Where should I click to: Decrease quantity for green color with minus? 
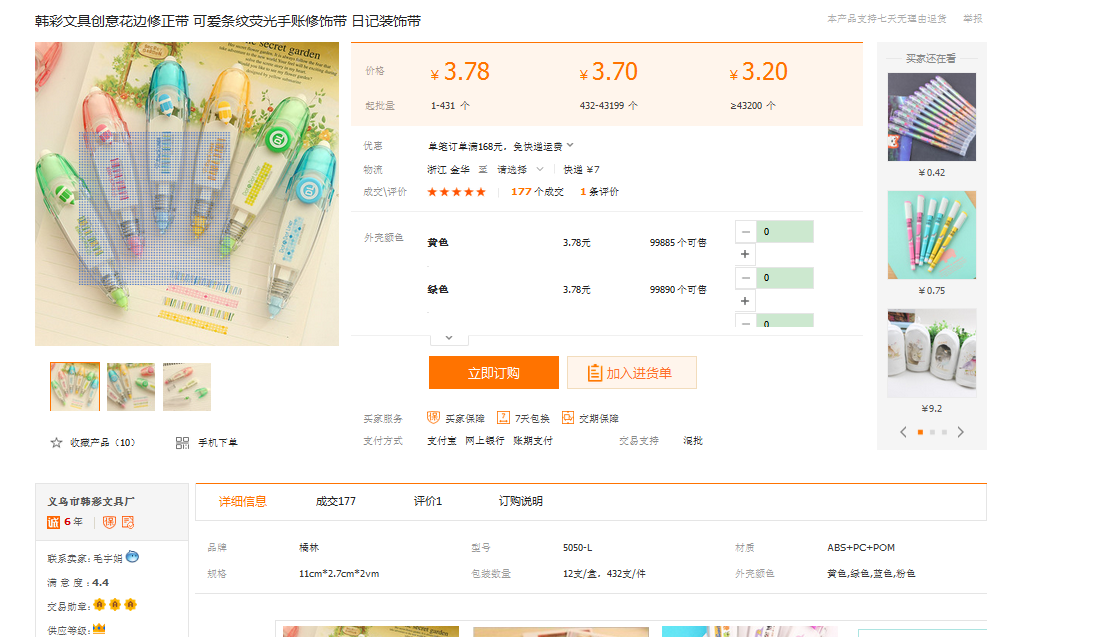coord(745,278)
